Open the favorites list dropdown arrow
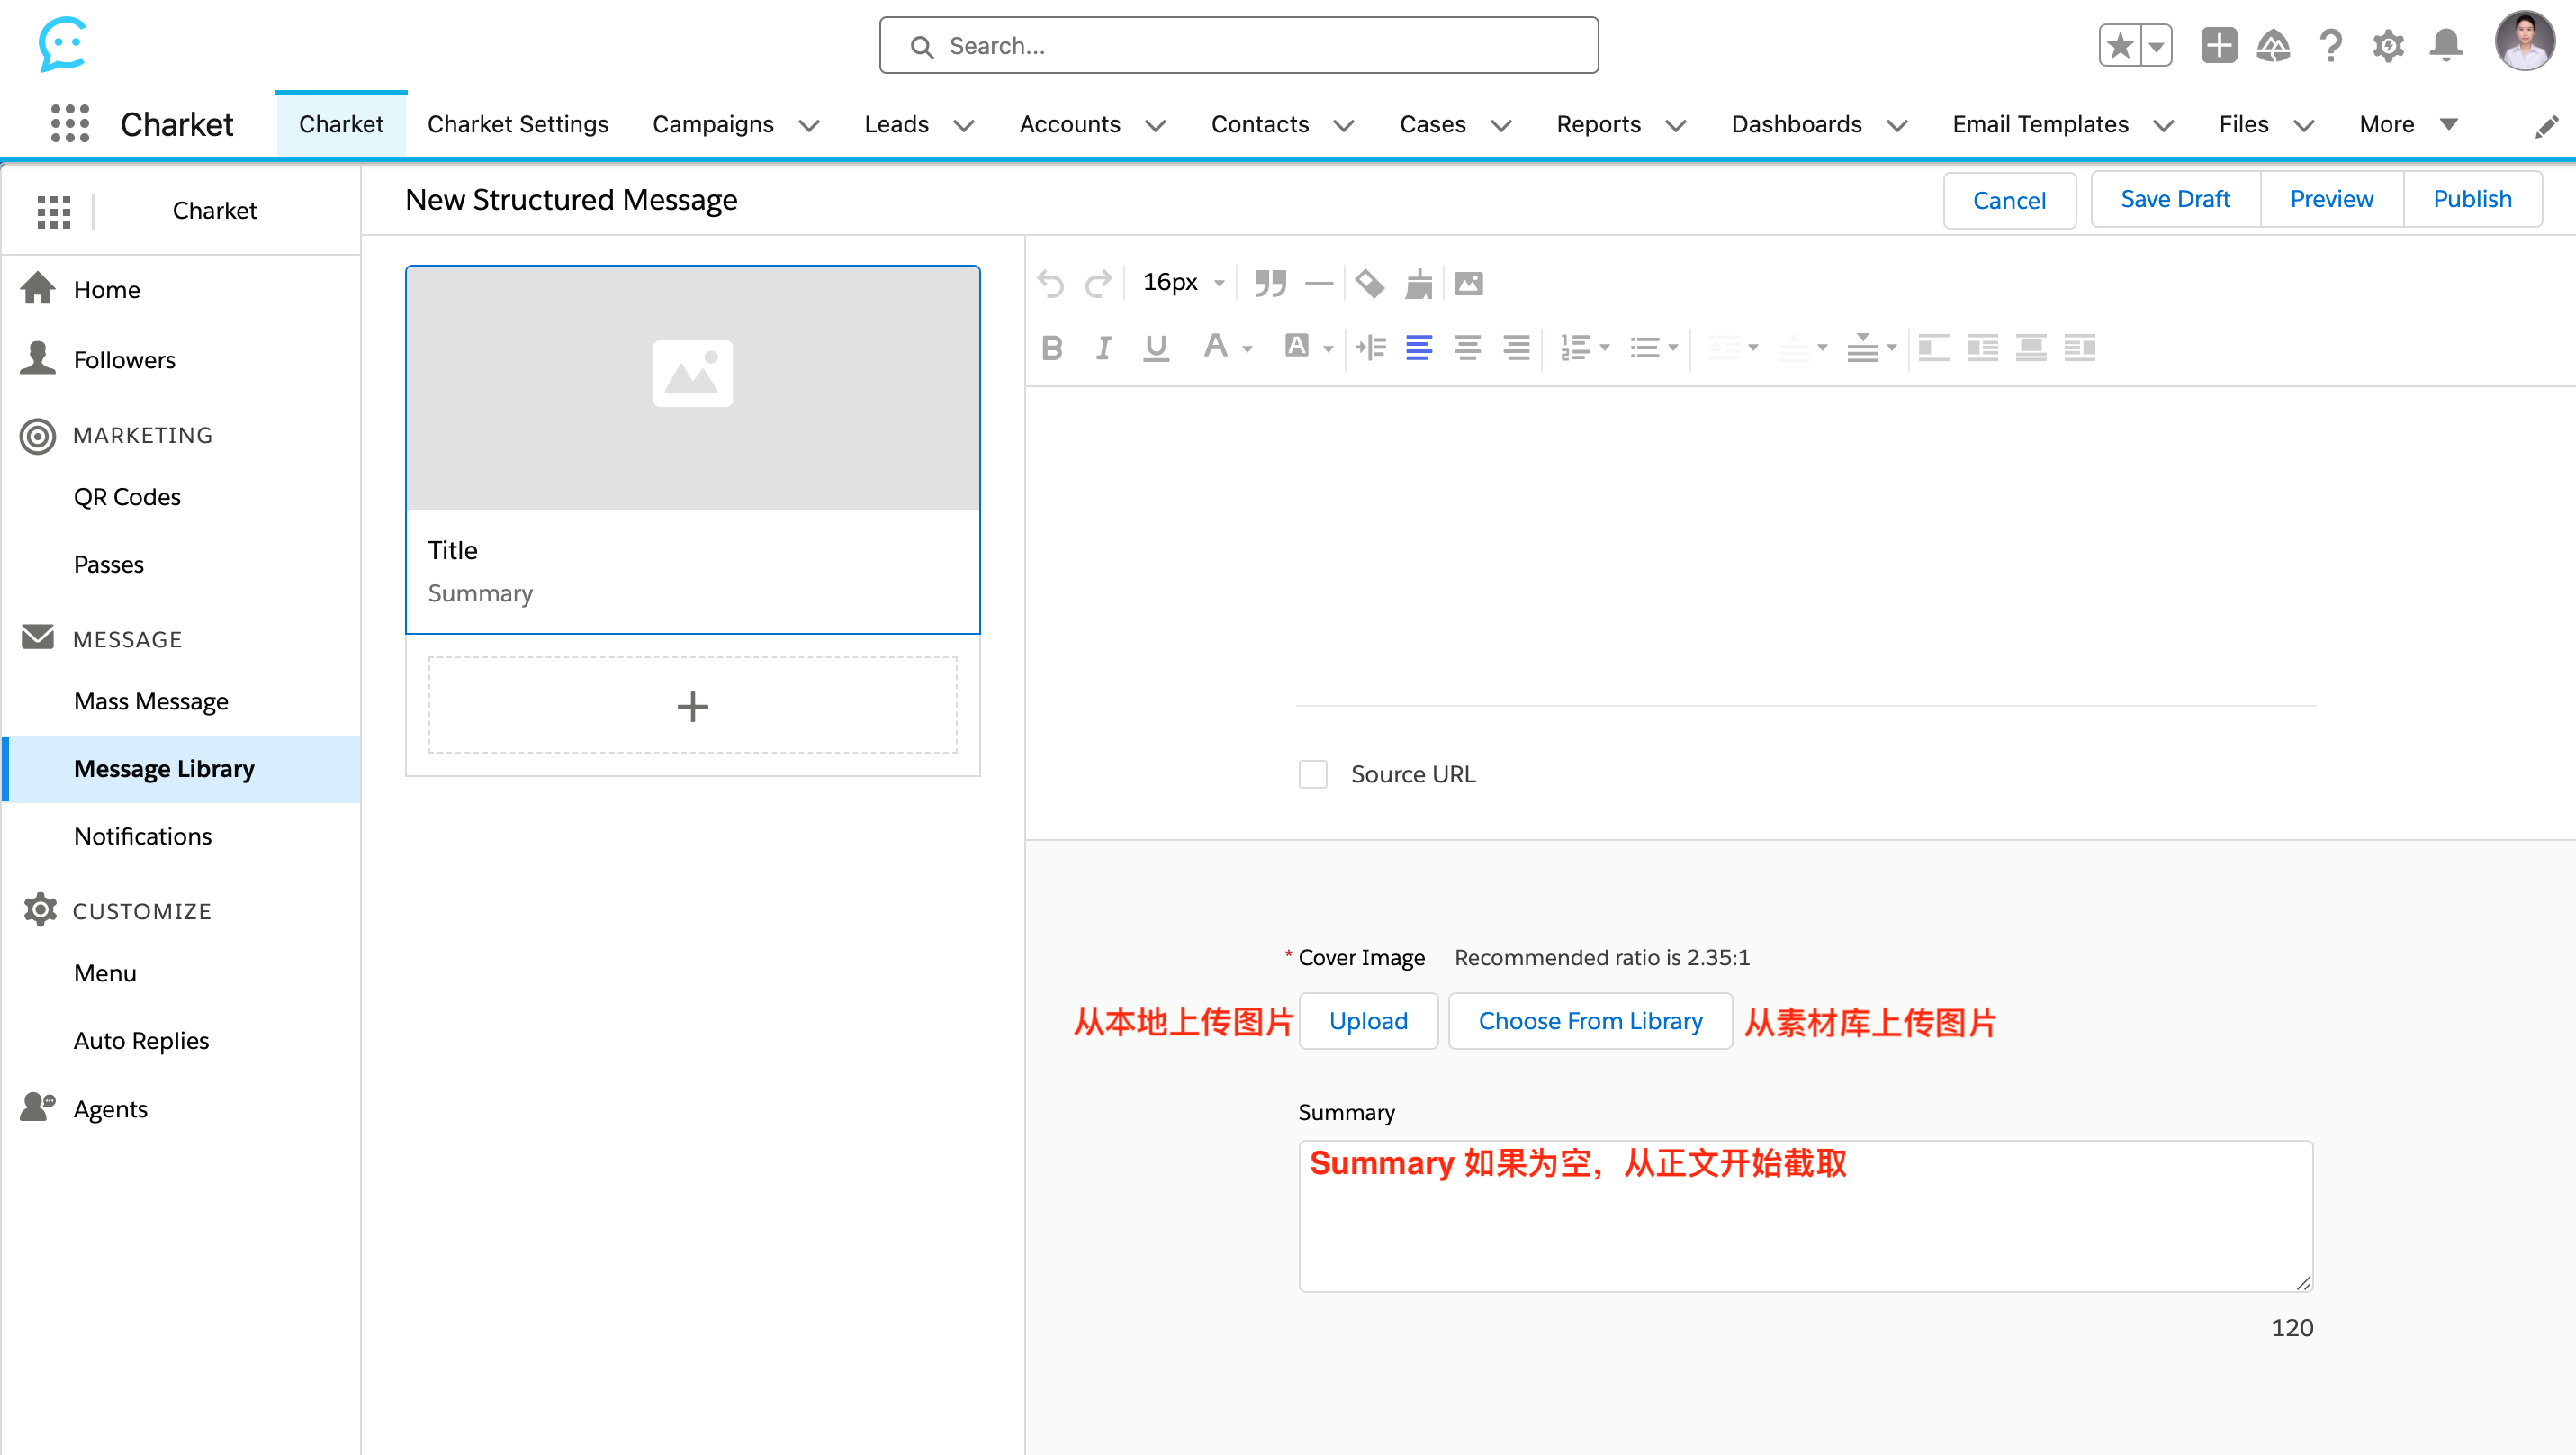The image size is (2576, 1455). pos(2156,46)
